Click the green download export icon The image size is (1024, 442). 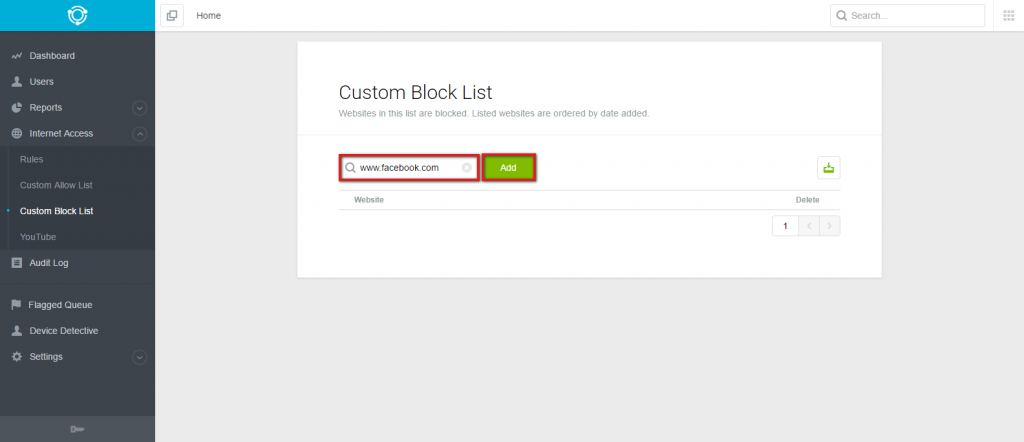pyautogui.click(x=829, y=168)
